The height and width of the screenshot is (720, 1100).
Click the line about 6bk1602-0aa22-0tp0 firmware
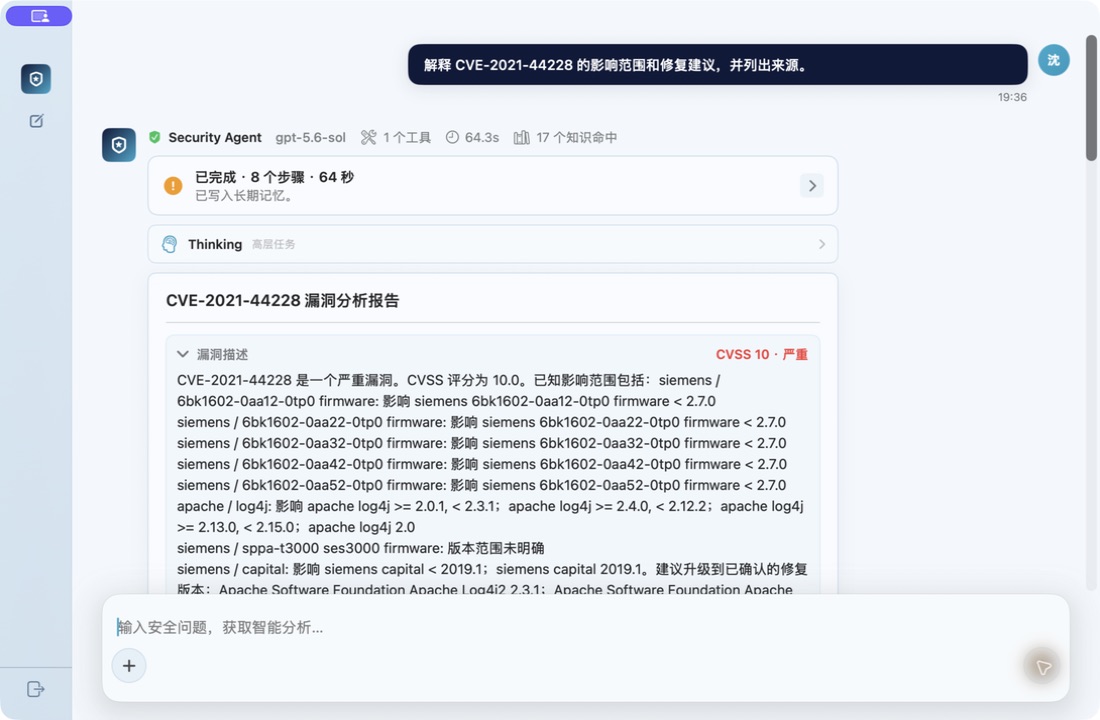pyautogui.click(x=481, y=422)
